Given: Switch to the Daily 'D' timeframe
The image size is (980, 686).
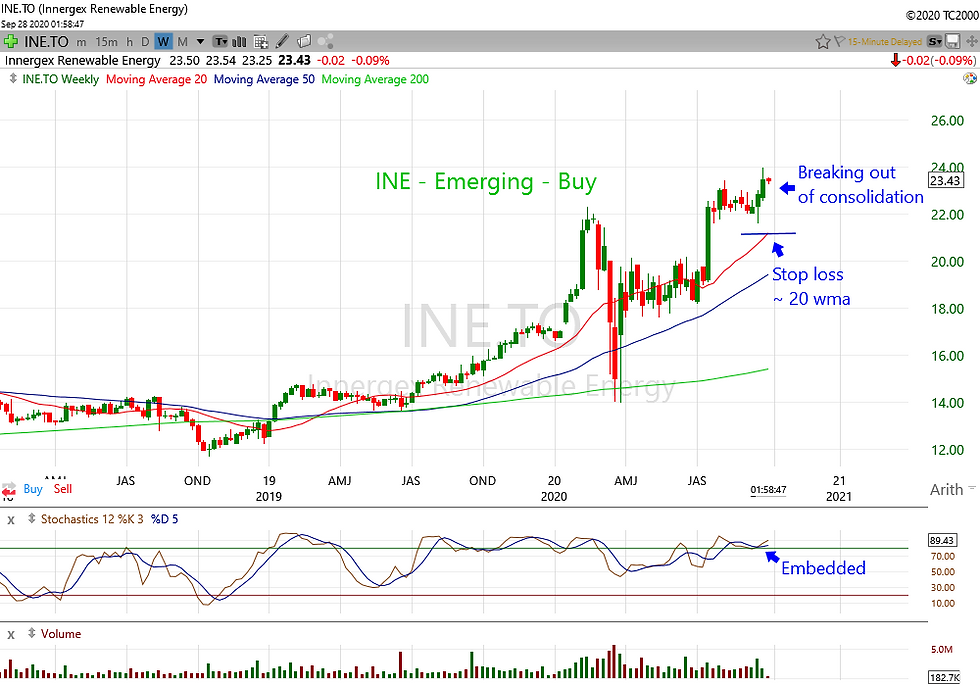Looking at the screenshot, I should click(145, 42).
